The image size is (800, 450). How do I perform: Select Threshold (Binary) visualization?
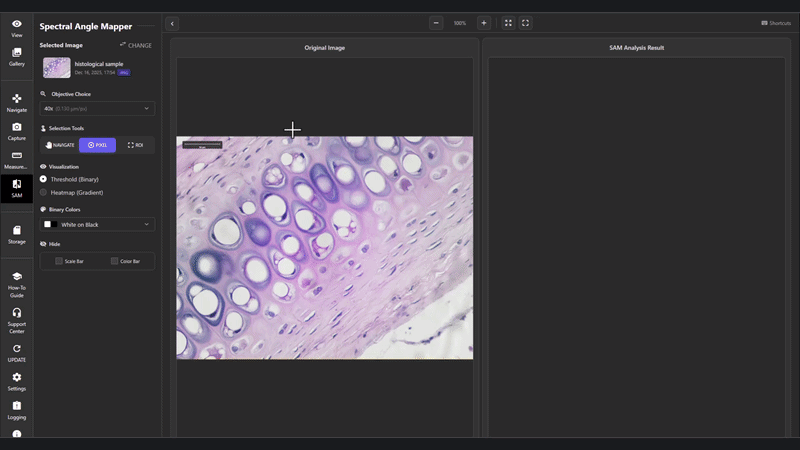tap(69, 180)
